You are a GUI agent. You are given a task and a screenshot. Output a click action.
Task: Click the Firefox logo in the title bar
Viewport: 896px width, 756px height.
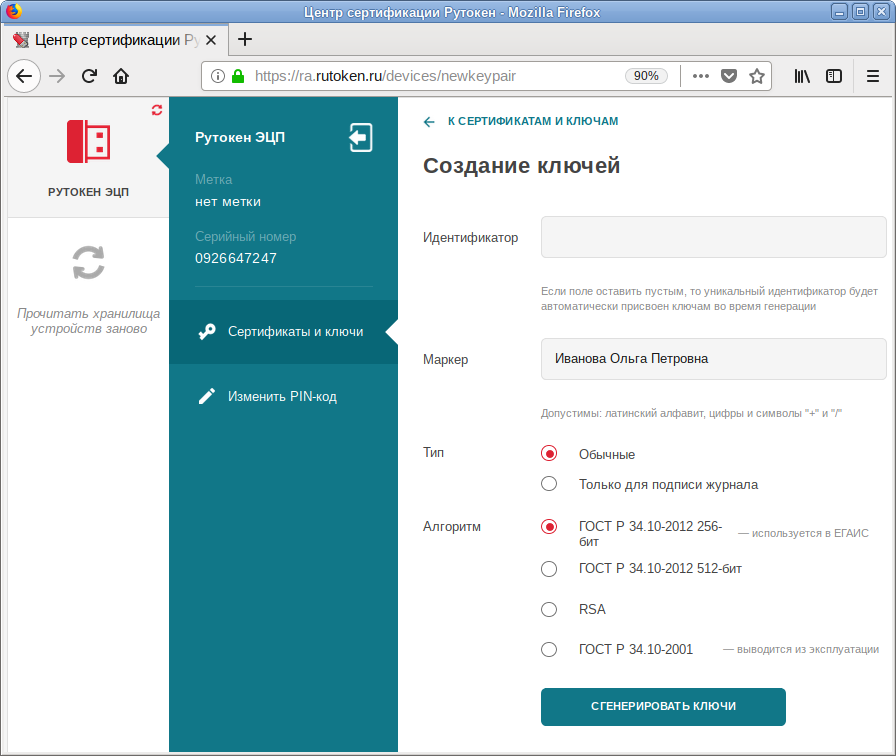pos(13,11)
